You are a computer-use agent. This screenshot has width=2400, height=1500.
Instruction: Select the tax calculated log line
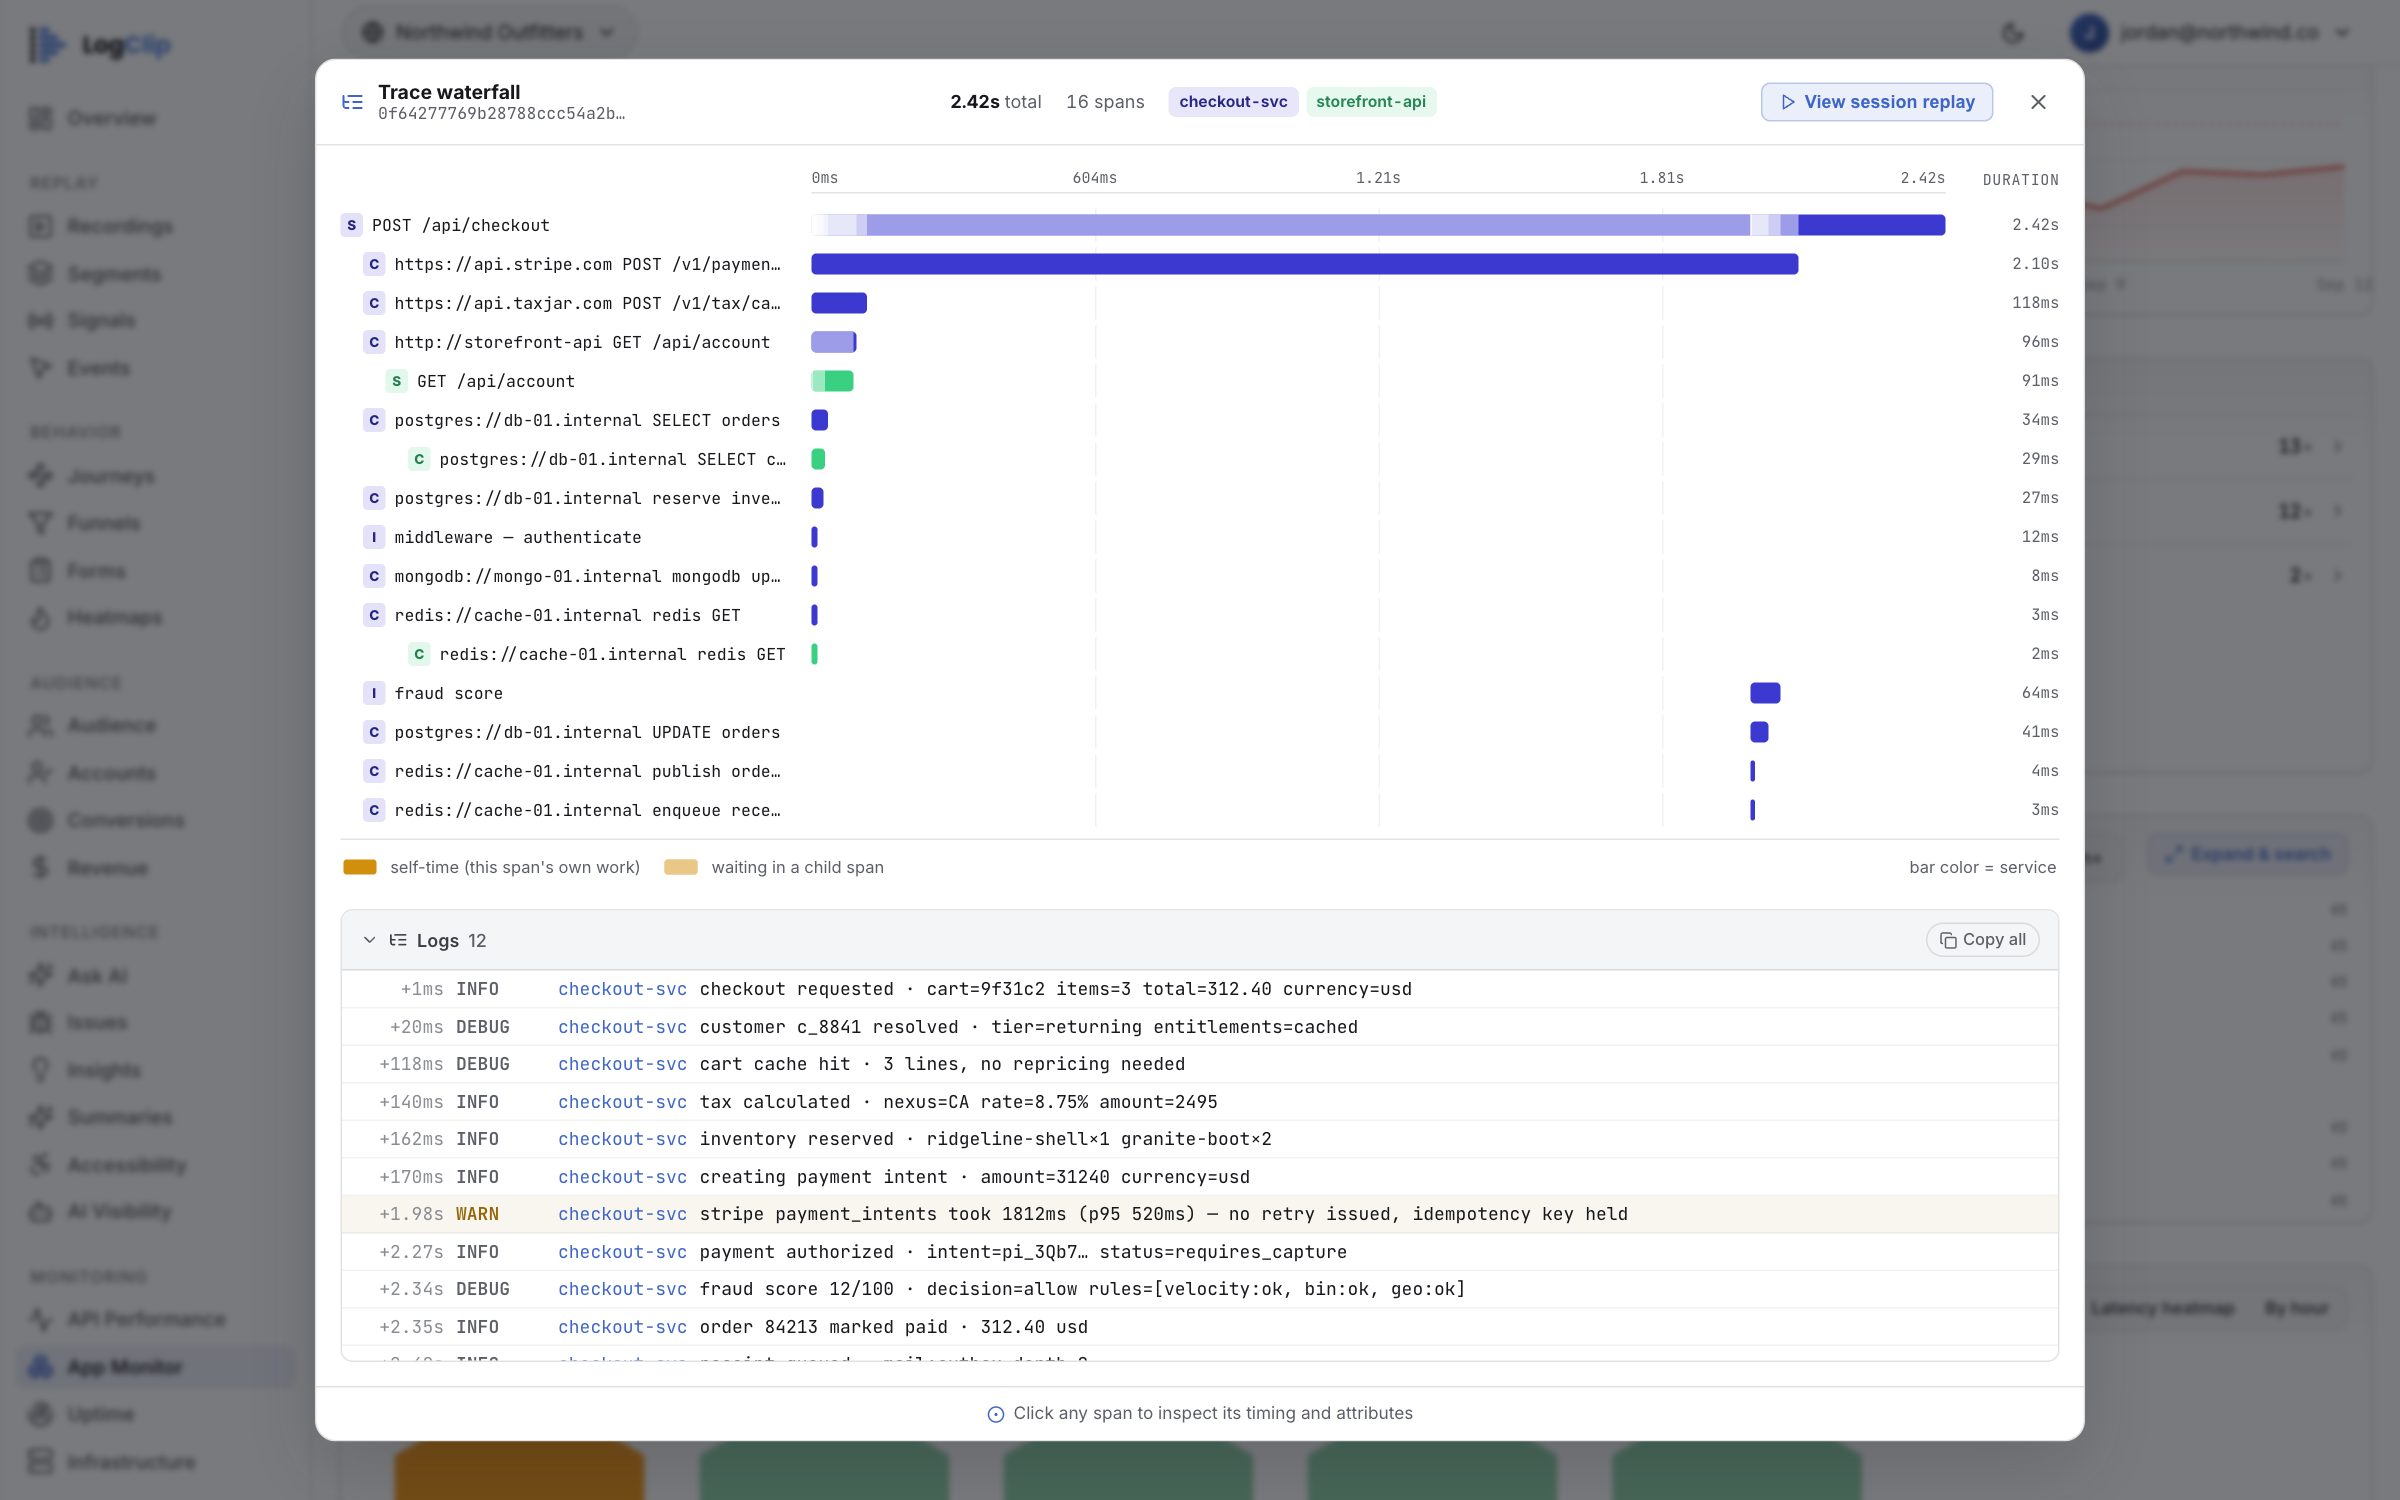[x=1200, y=1102]
